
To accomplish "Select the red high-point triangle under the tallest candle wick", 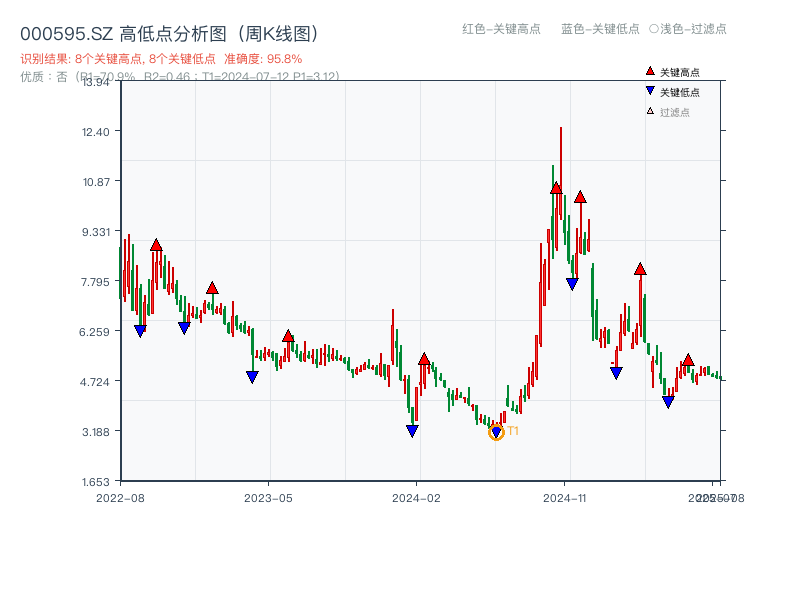I will (x=556, y=188).
